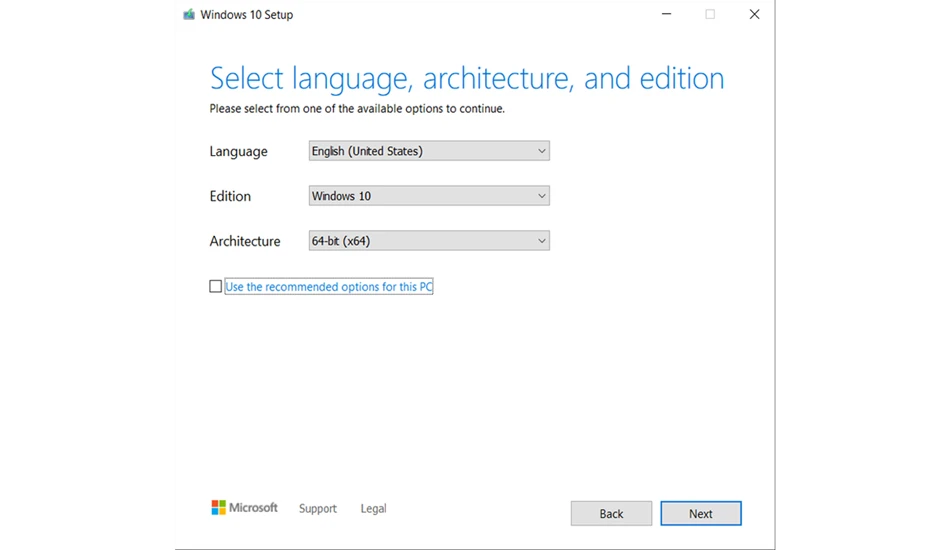Screen dimensions: 950x550
Task: Go Back to the previous setup page
Action: coord(611,514)
